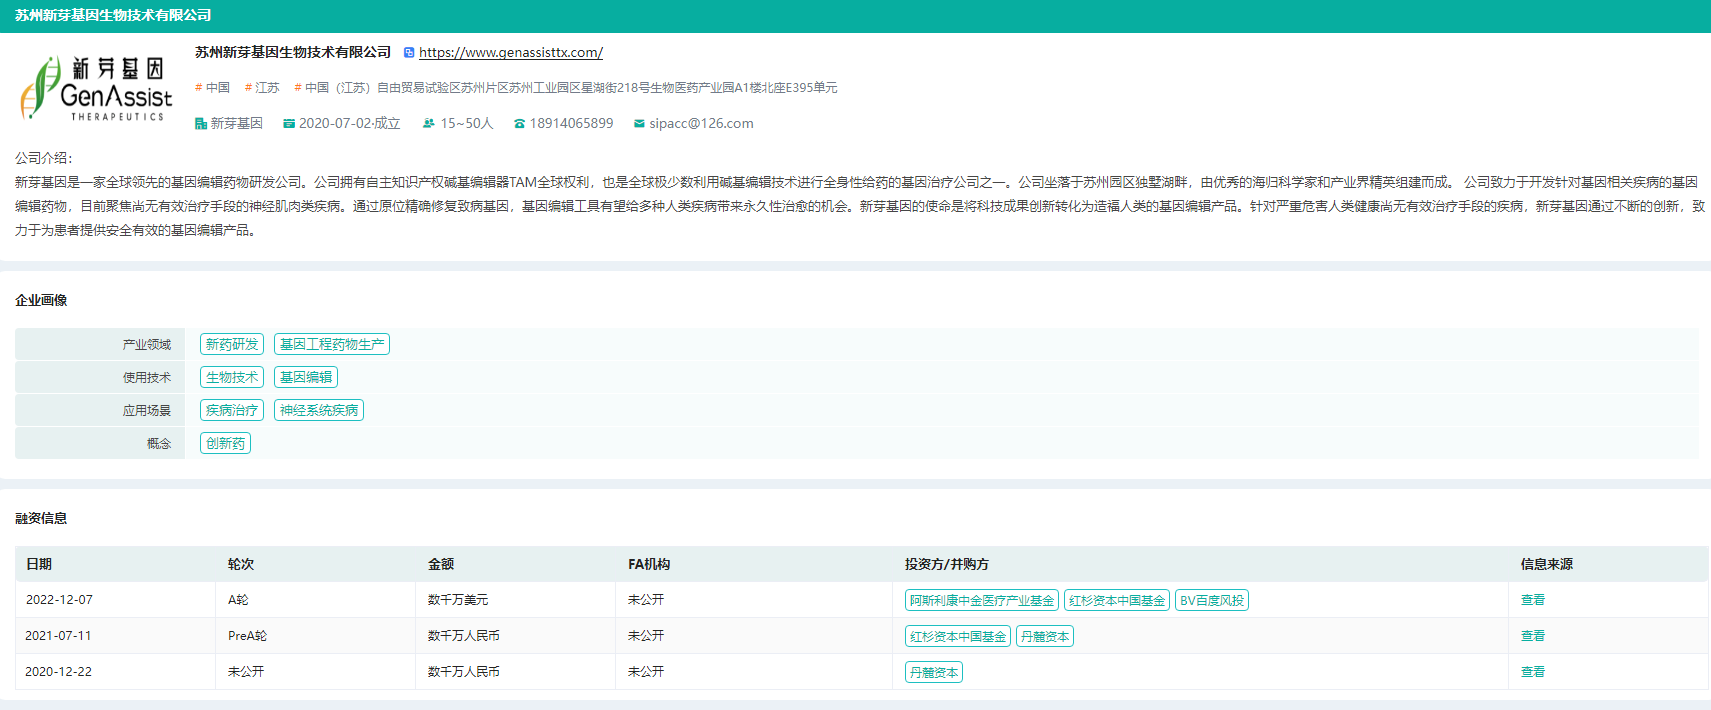Open the BV百度风投 investor tag
This screenshot has width=1711, height=710.
[1211, 601]
